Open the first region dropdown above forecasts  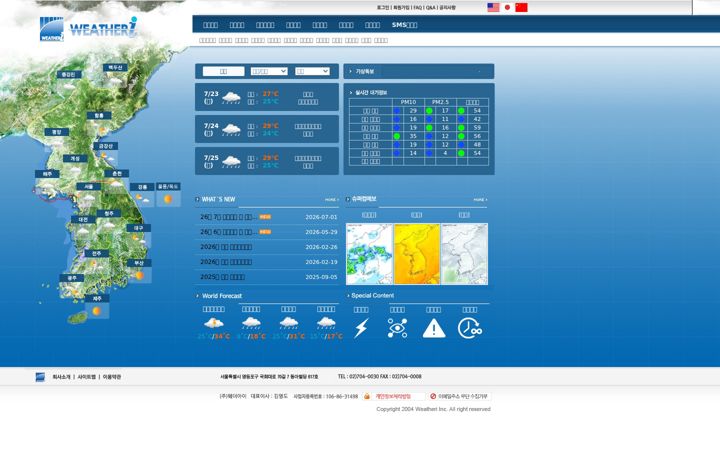pyautogui.click(x=269, y=71)
